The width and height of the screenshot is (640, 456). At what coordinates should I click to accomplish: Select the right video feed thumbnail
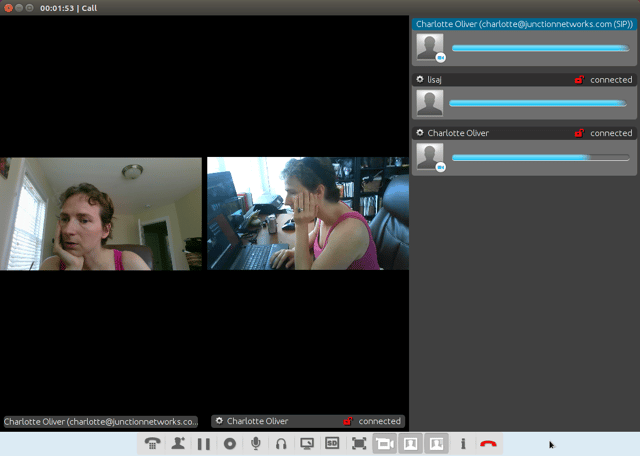click(307, 213)
